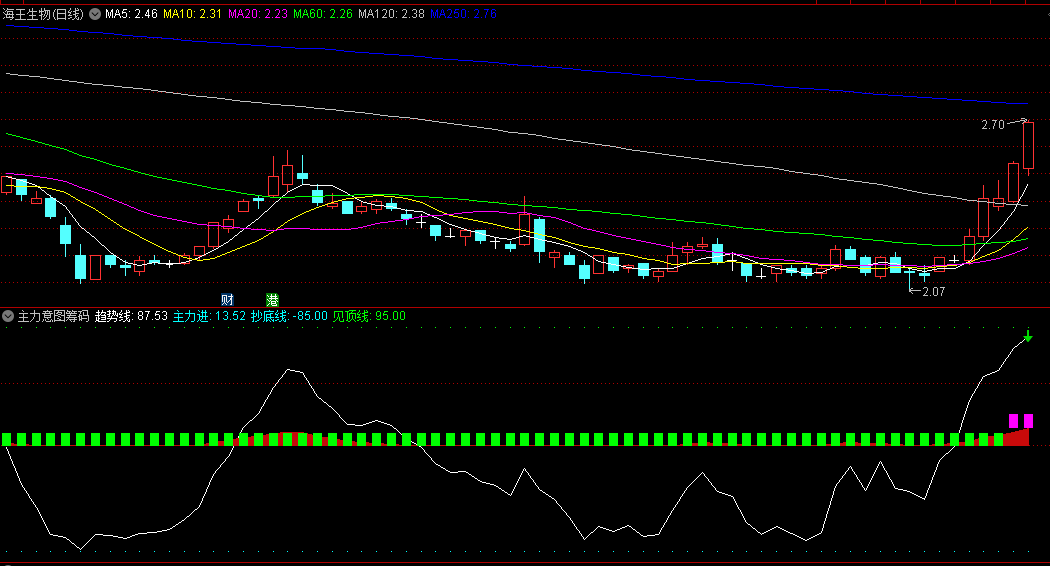This screenshot has height=566, width=1050.
Task: Select the MA60: 2.26 label
Action: [323, 14]
